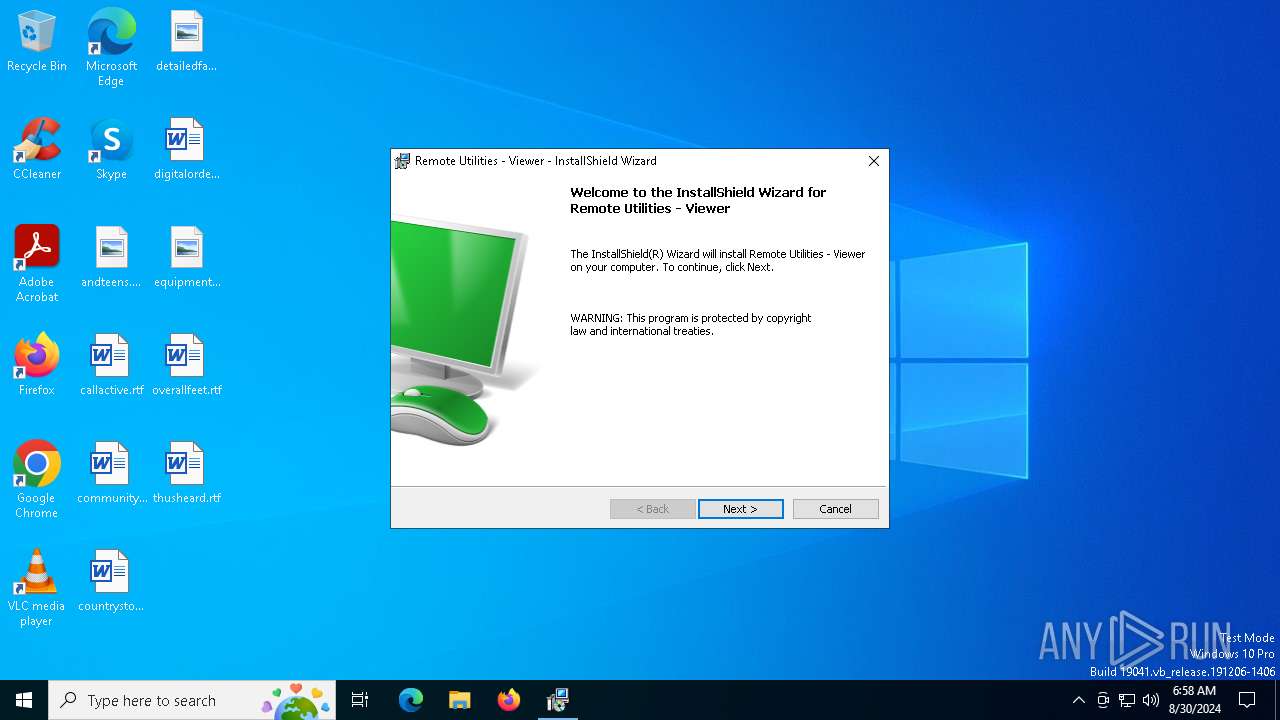Select the equipment... image file

186,258
